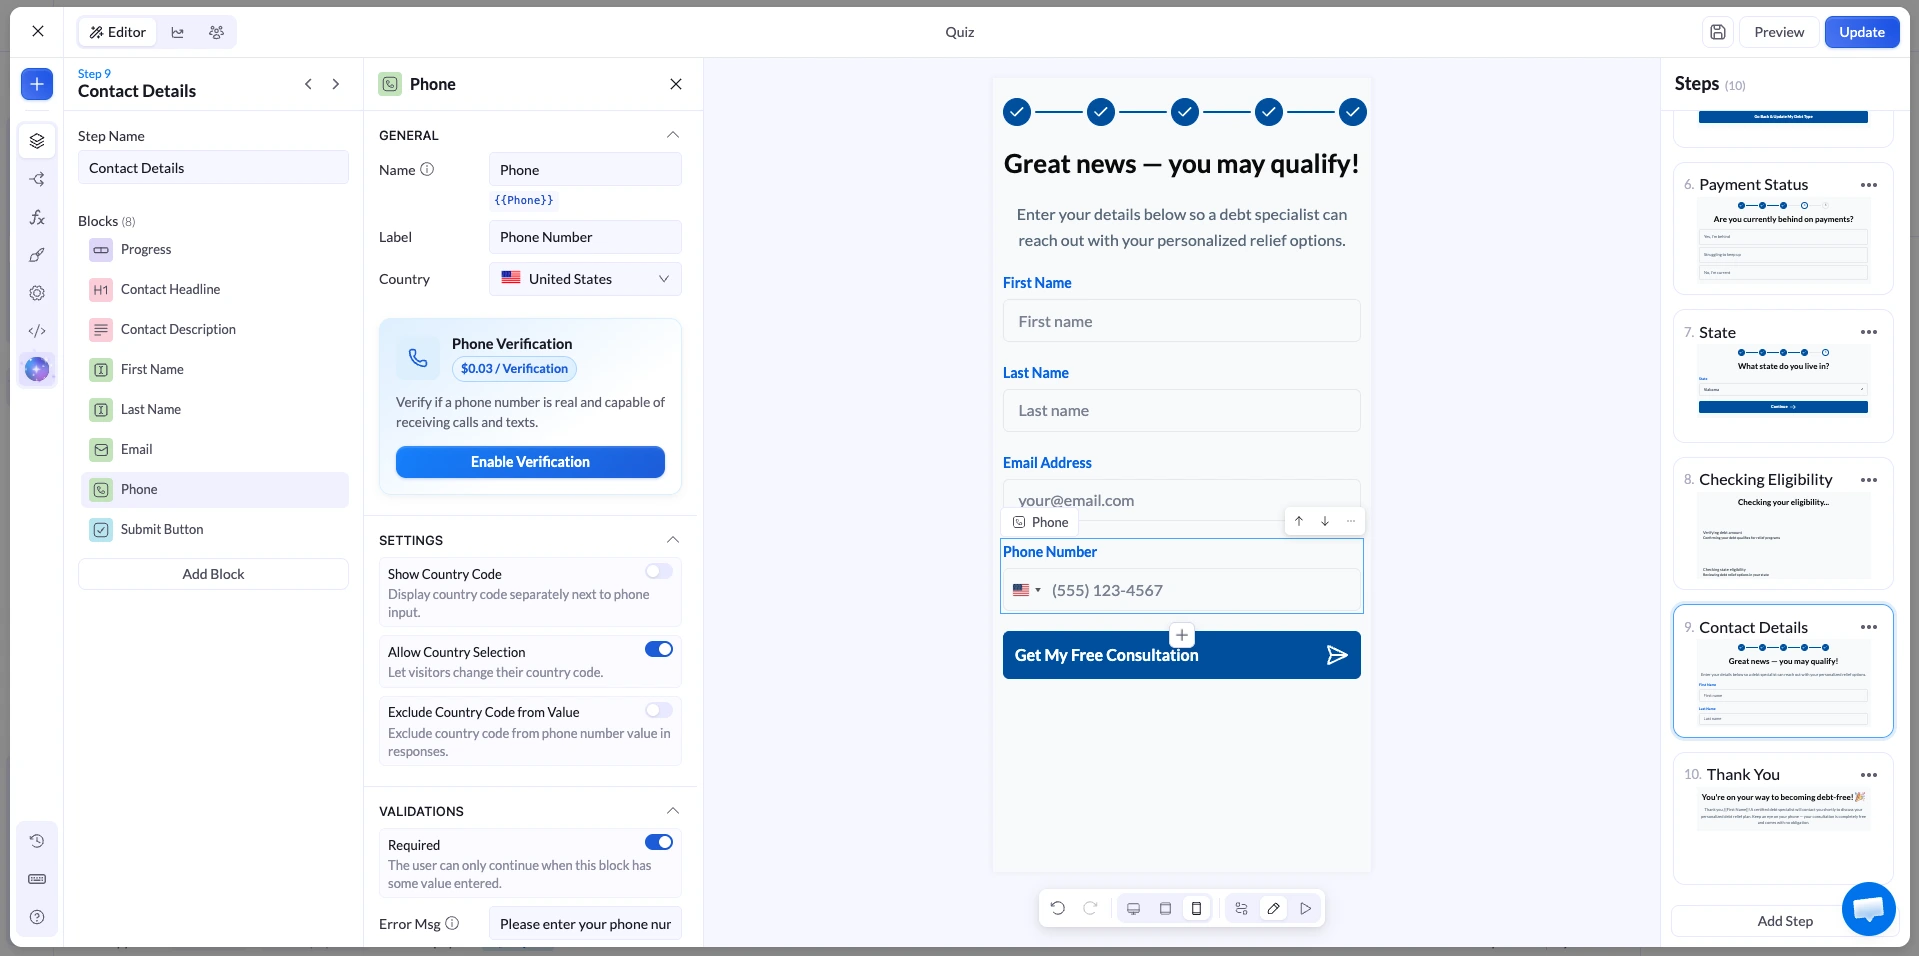Move the Phone block up with arrow
The height and width of the screenshot is (956, 1919).
click(1299, 521)
